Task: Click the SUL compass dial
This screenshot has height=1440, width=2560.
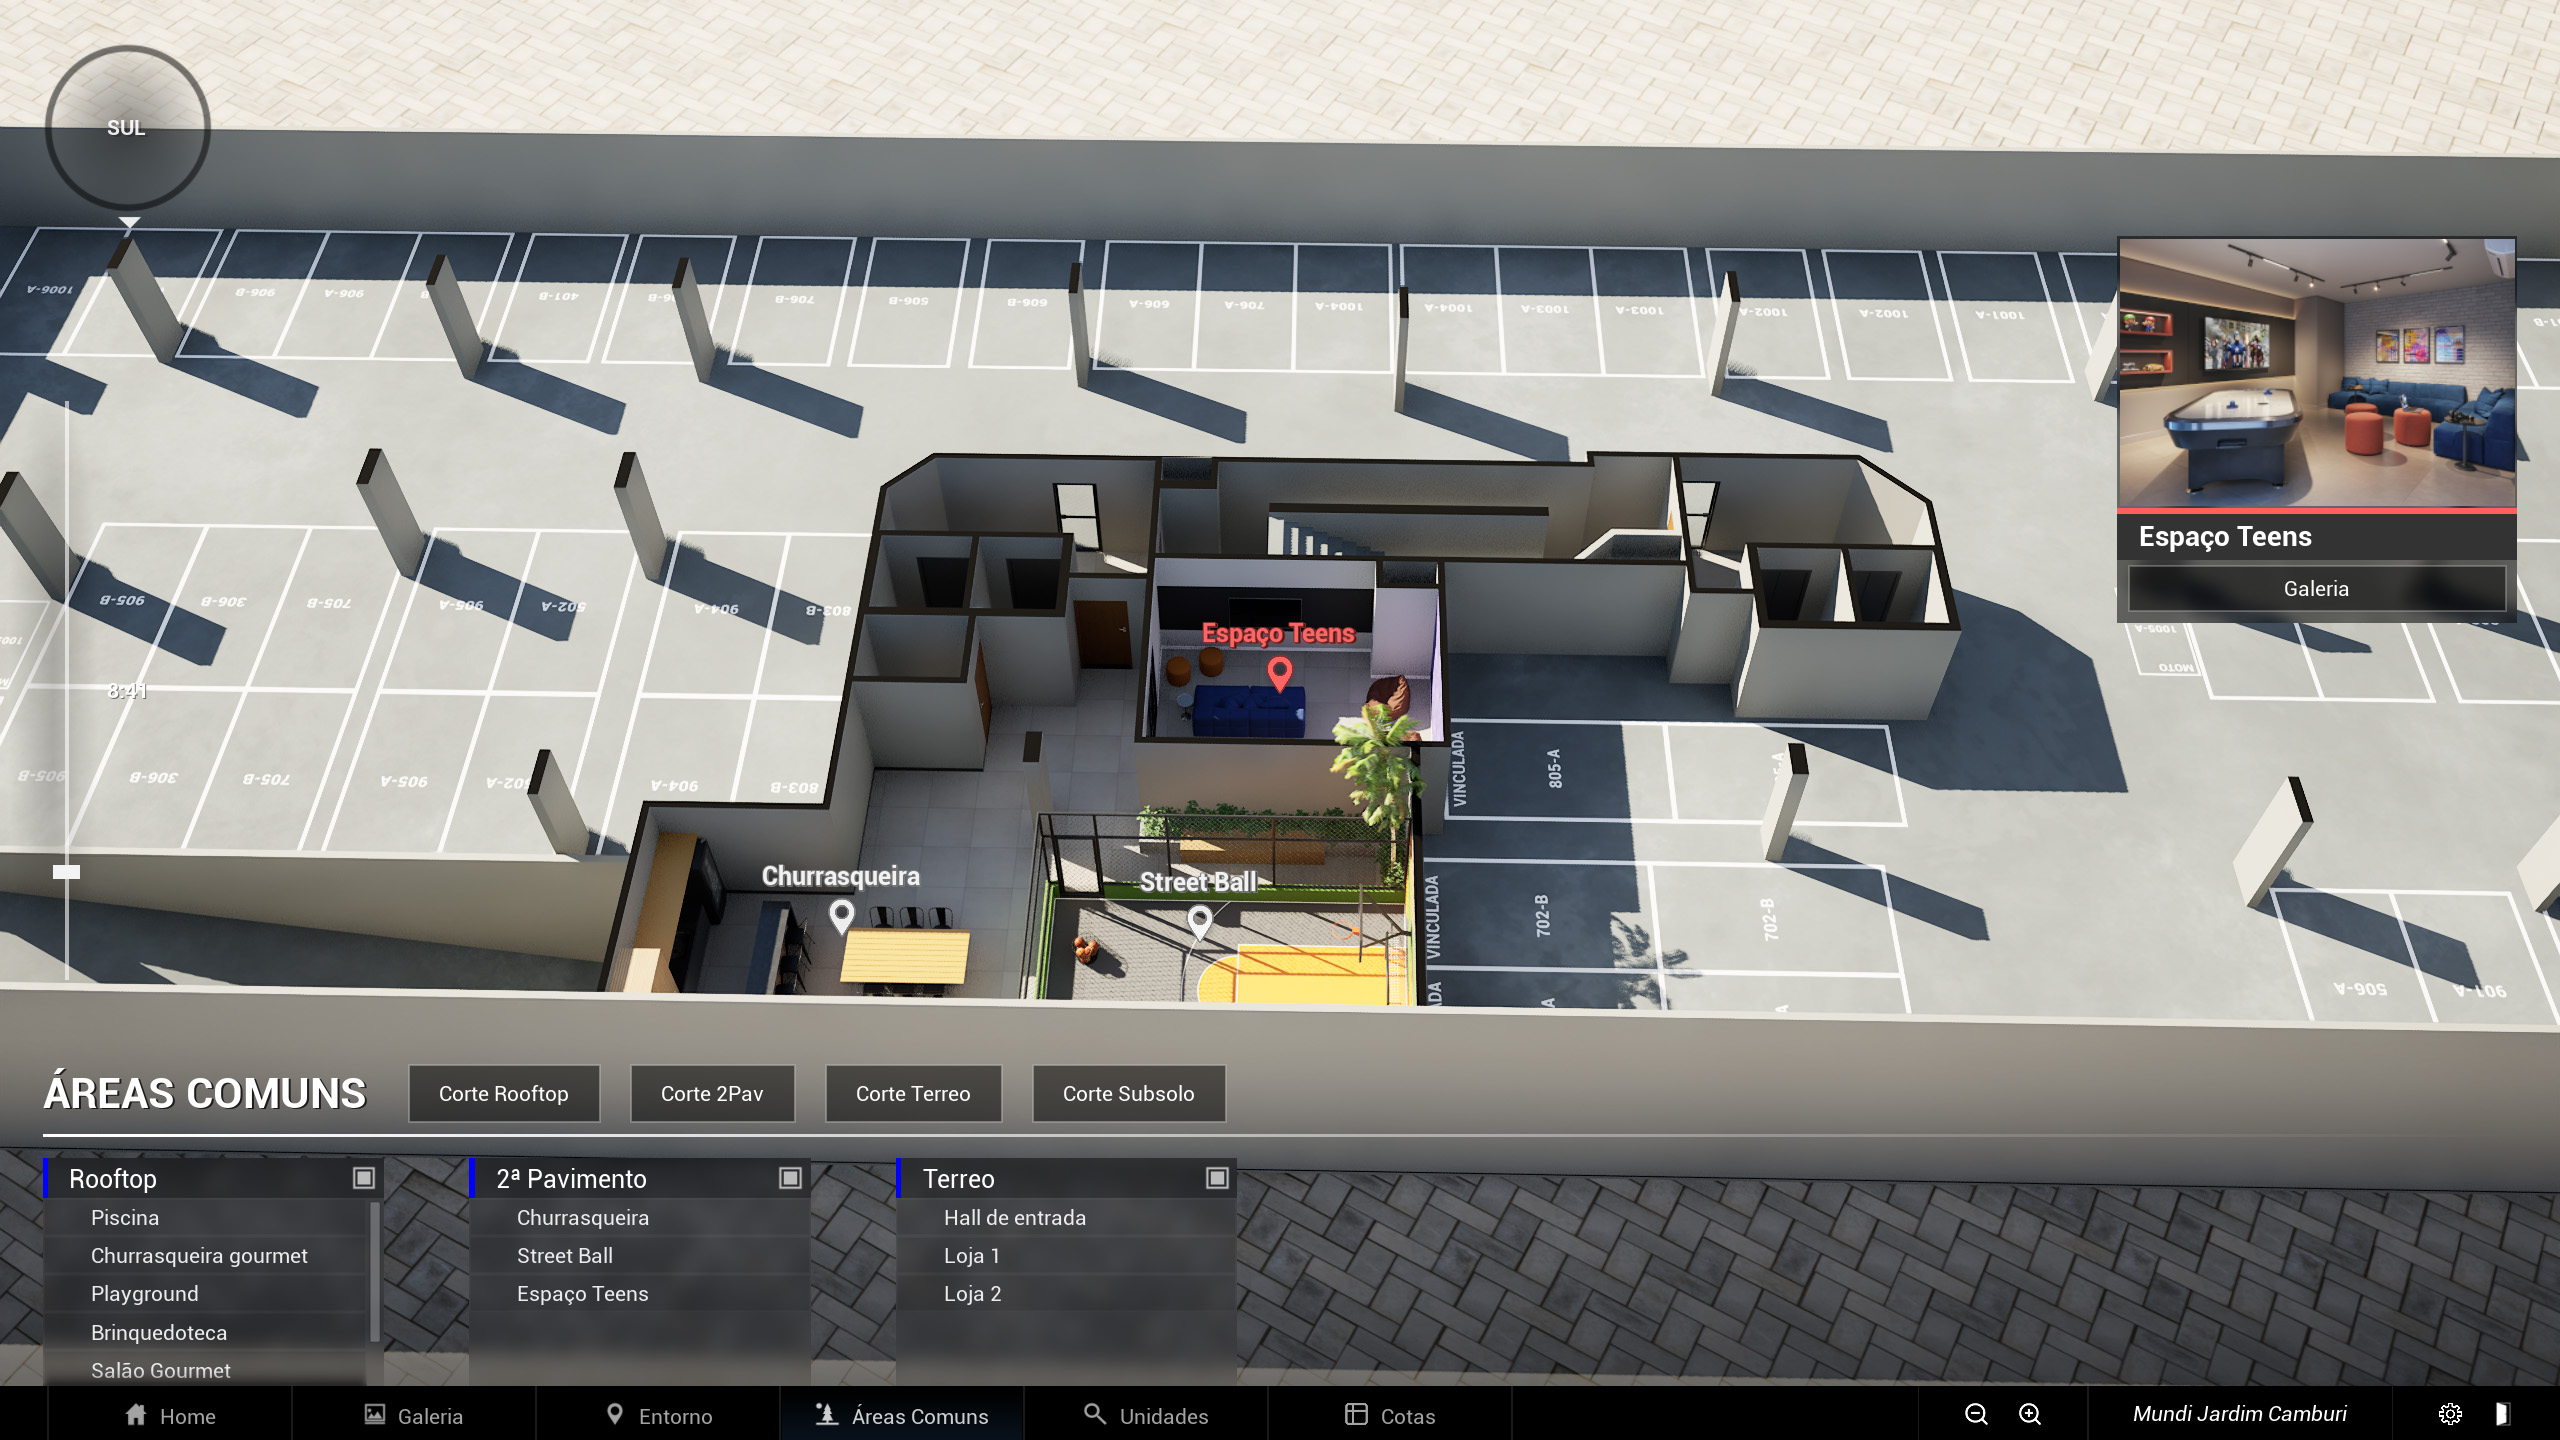Action: 127,128
